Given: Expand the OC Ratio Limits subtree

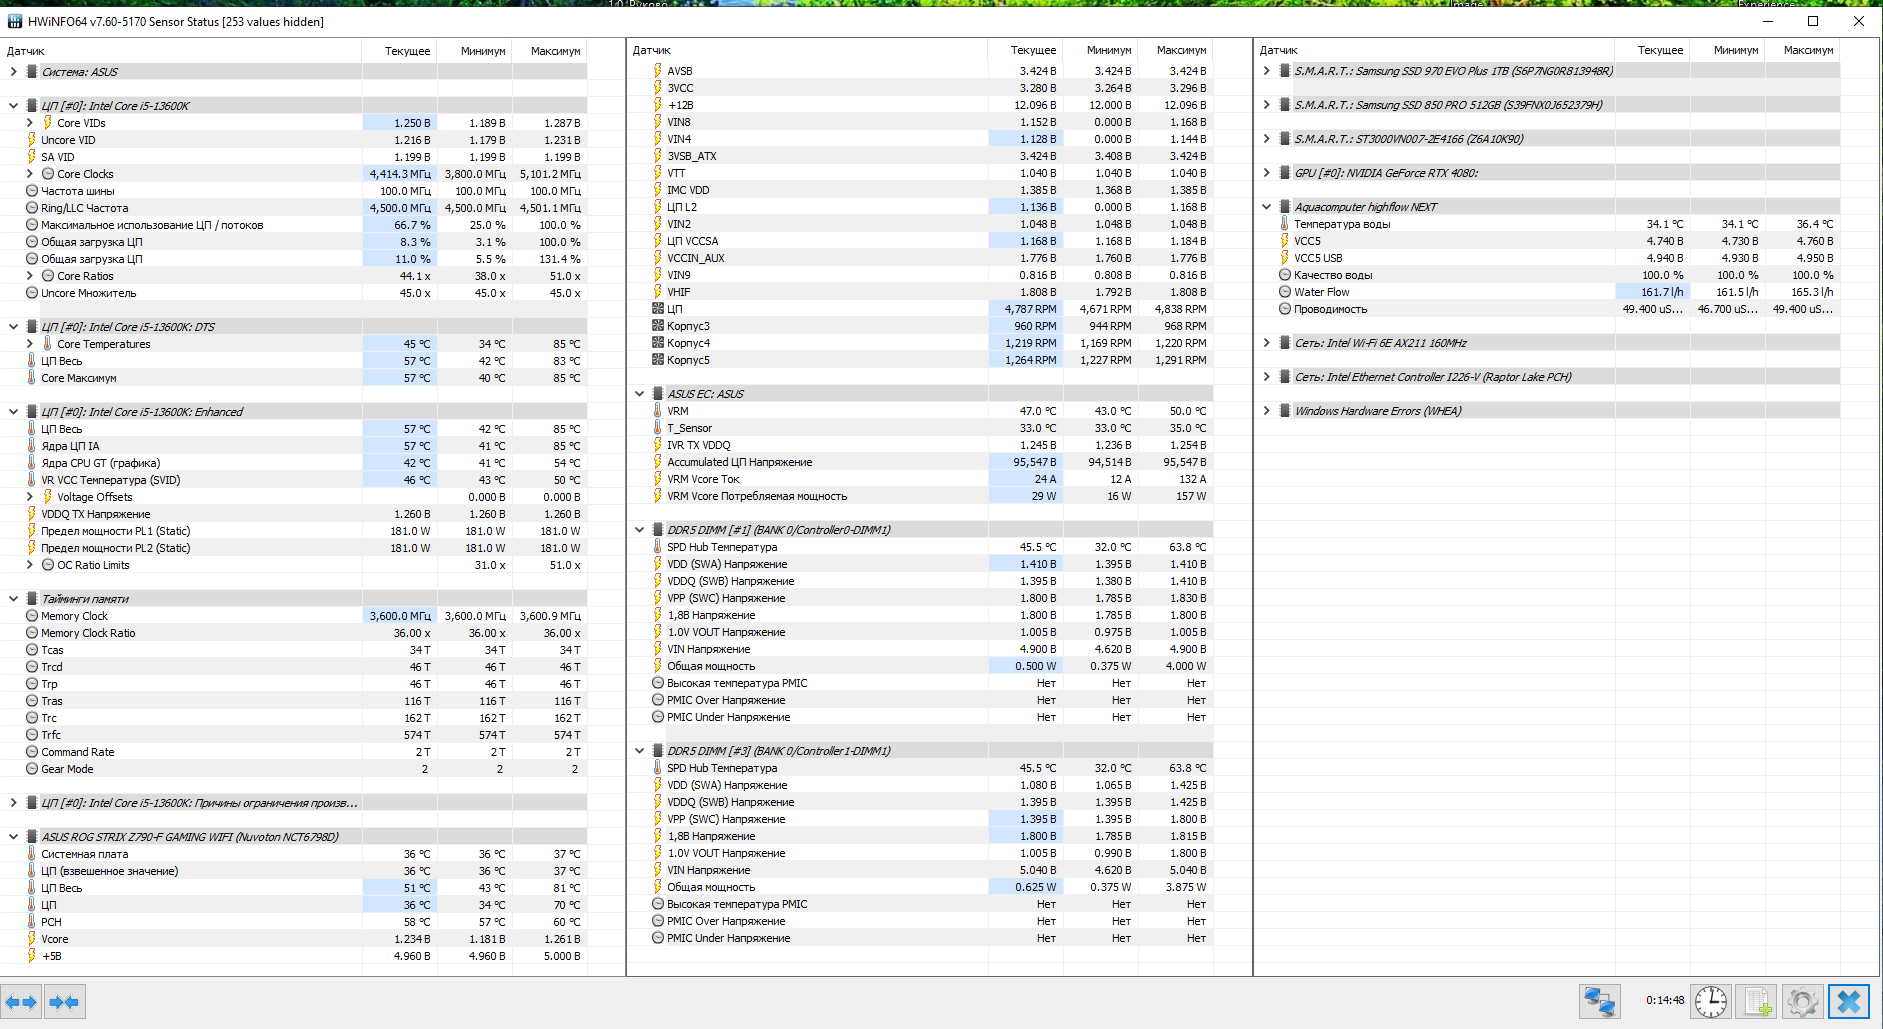Looking at the screenshot, I should 29,565.
